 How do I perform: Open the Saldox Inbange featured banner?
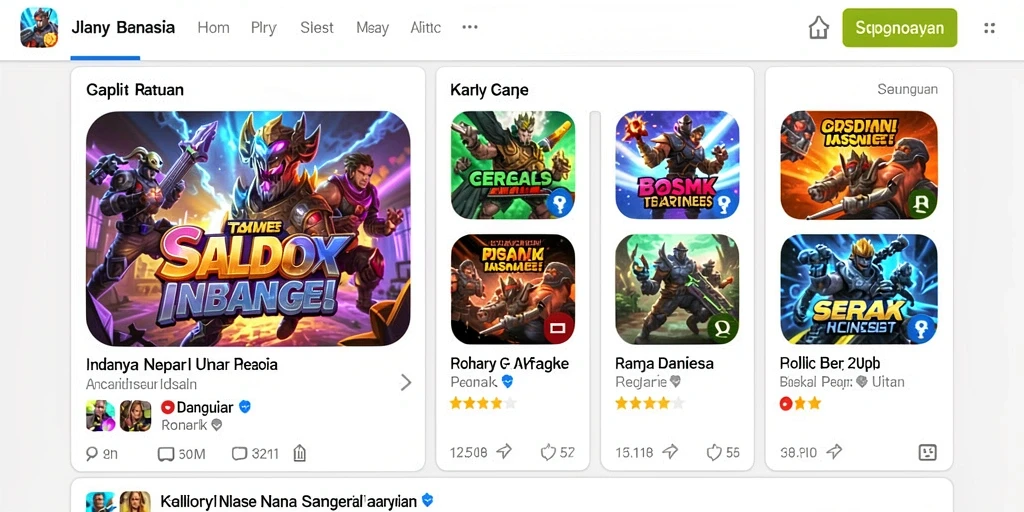tap(248, 228)
